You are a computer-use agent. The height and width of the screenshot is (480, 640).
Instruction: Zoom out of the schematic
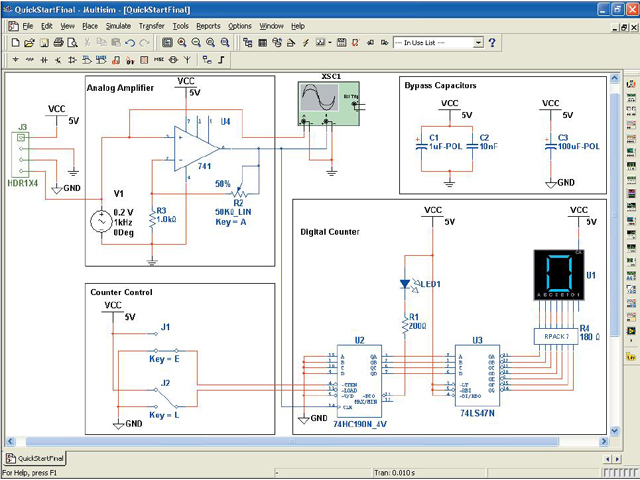coord(196,42)
